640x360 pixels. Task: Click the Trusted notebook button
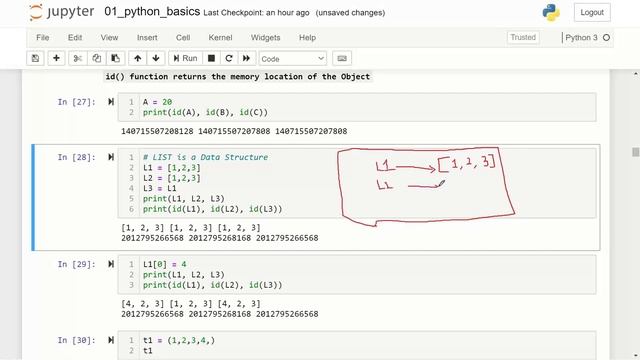click(x=523, y=38)
